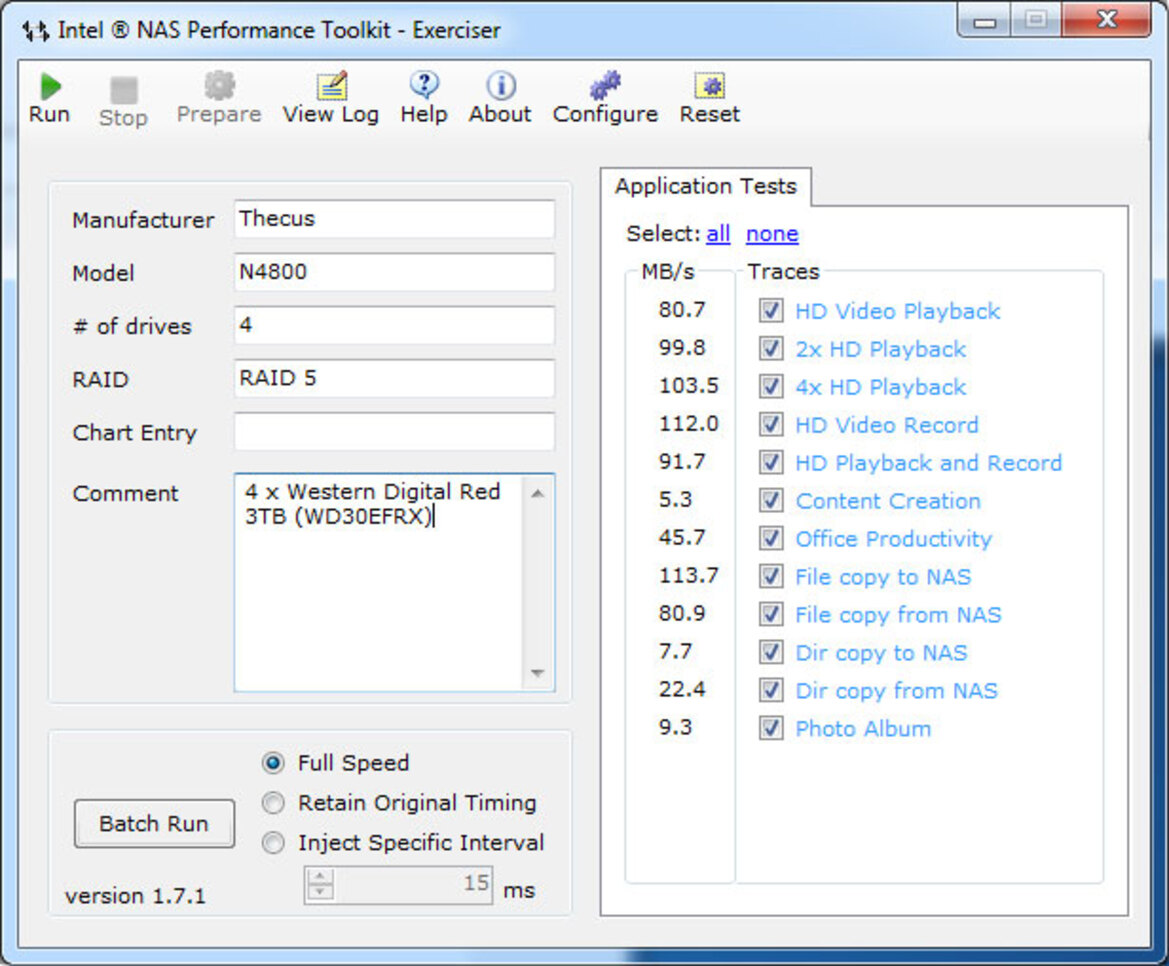1169x966 pixels.
Task: Toggle the 4x HD Playback checkbox
Action: [x=771, y=386]
